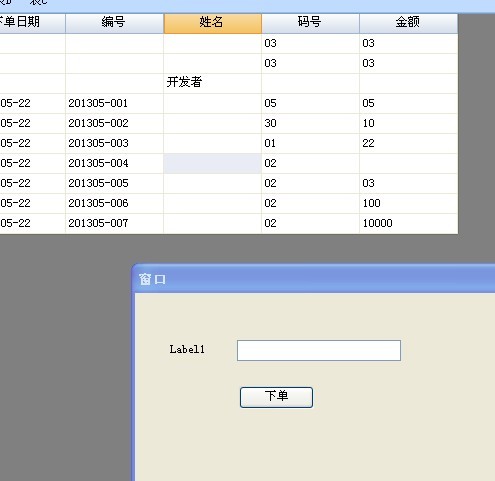Select cell 201305-003
The height and width of the screenshot is (481, 495).
click(x=114, y=143)
